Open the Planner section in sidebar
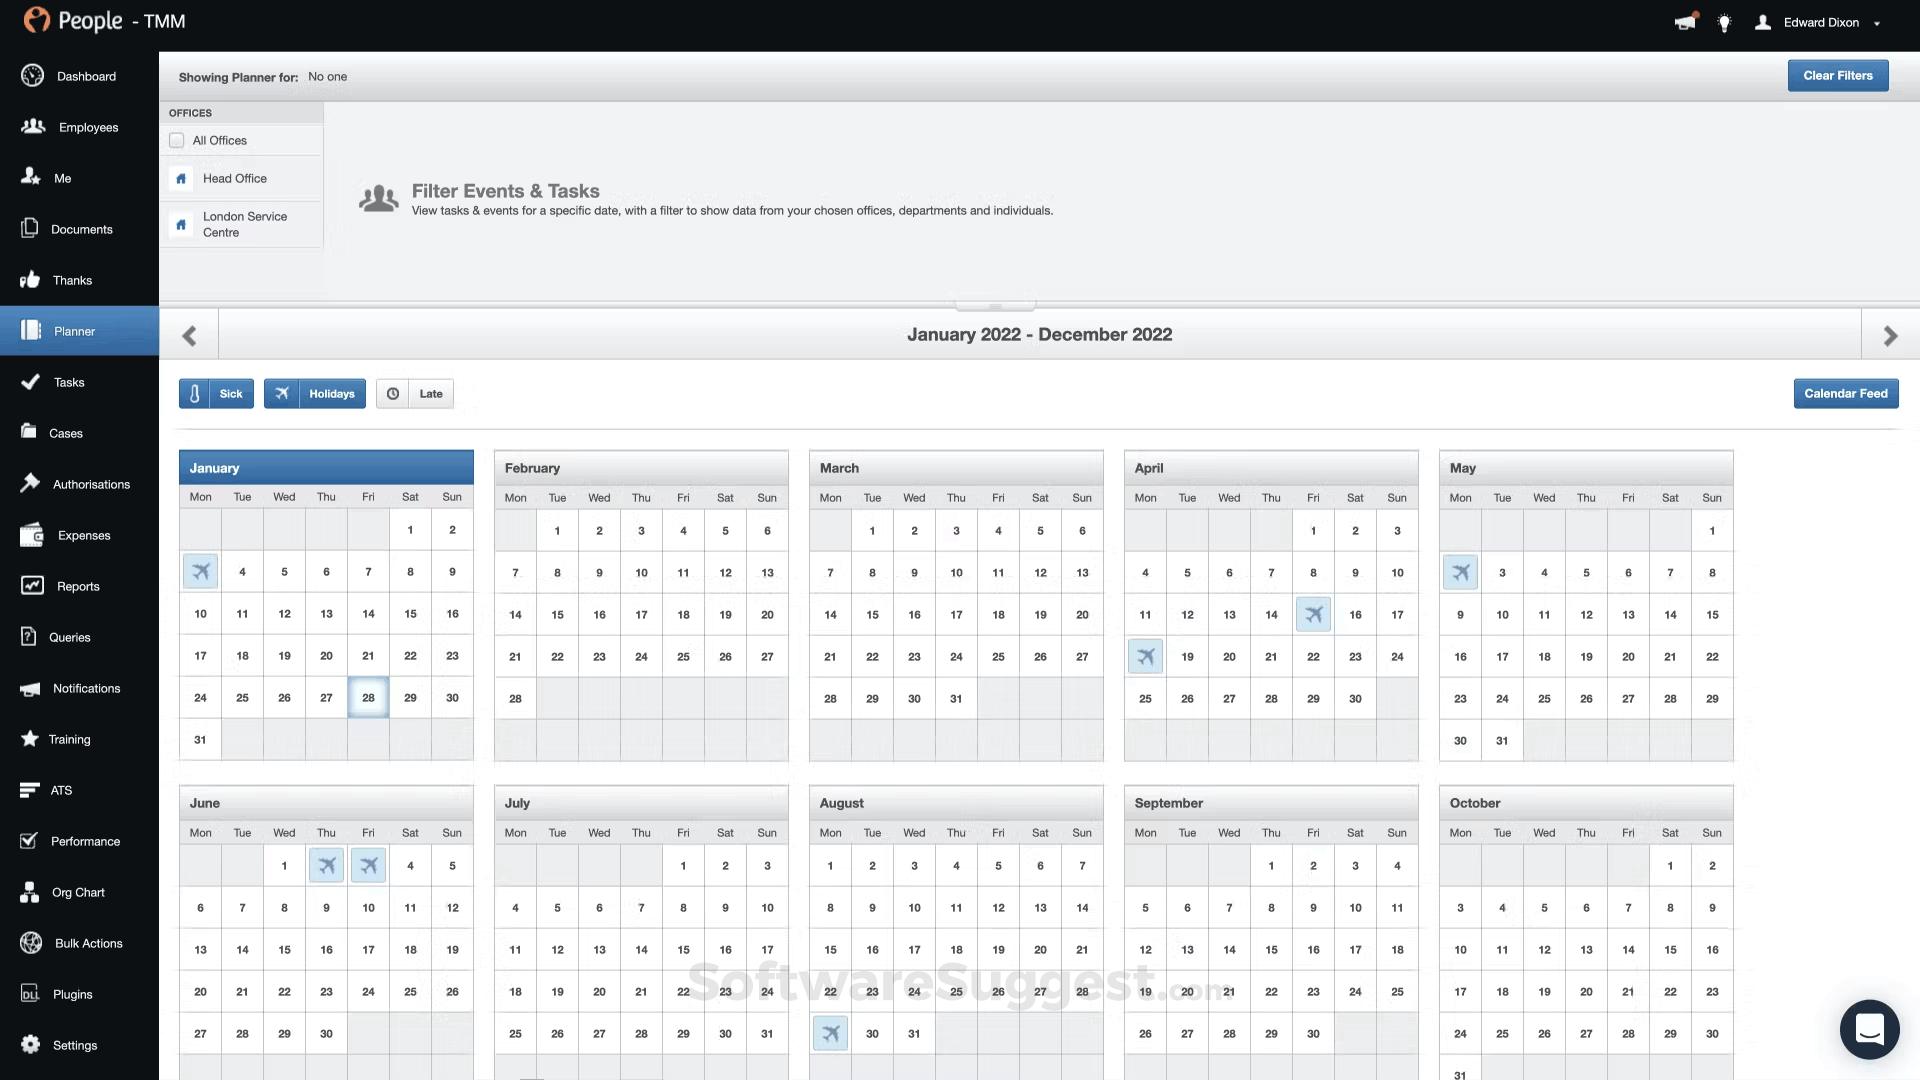Viewport: 1920px width, 1080px height. pos(75,331)
